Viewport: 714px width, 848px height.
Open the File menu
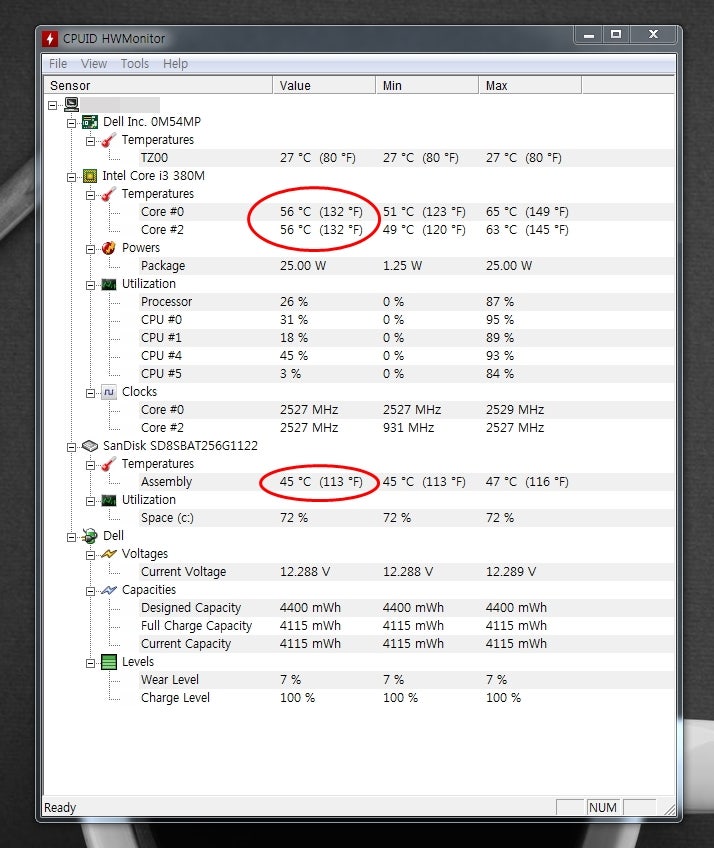(x=58, y=64)
